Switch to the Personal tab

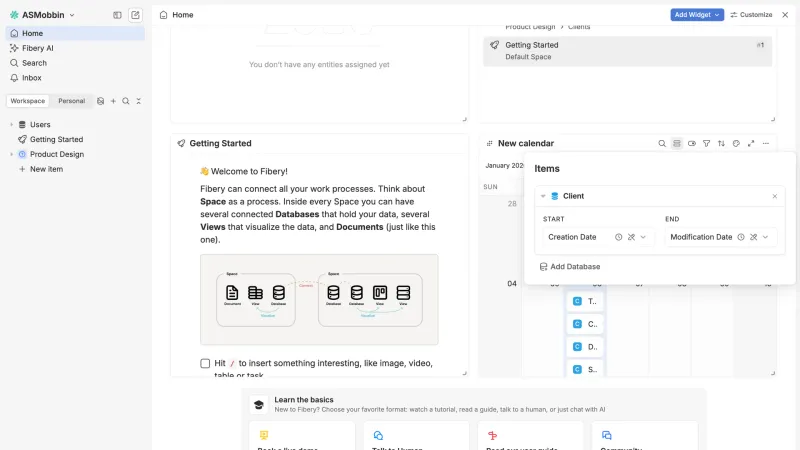click(71, 101)
